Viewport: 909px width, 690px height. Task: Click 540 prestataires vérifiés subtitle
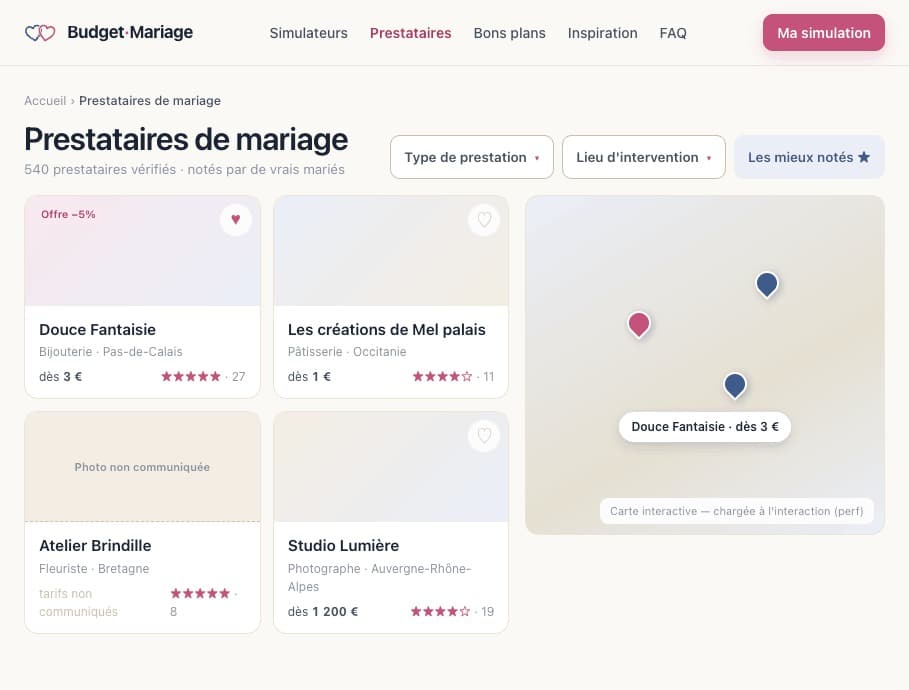pos(184,169)
